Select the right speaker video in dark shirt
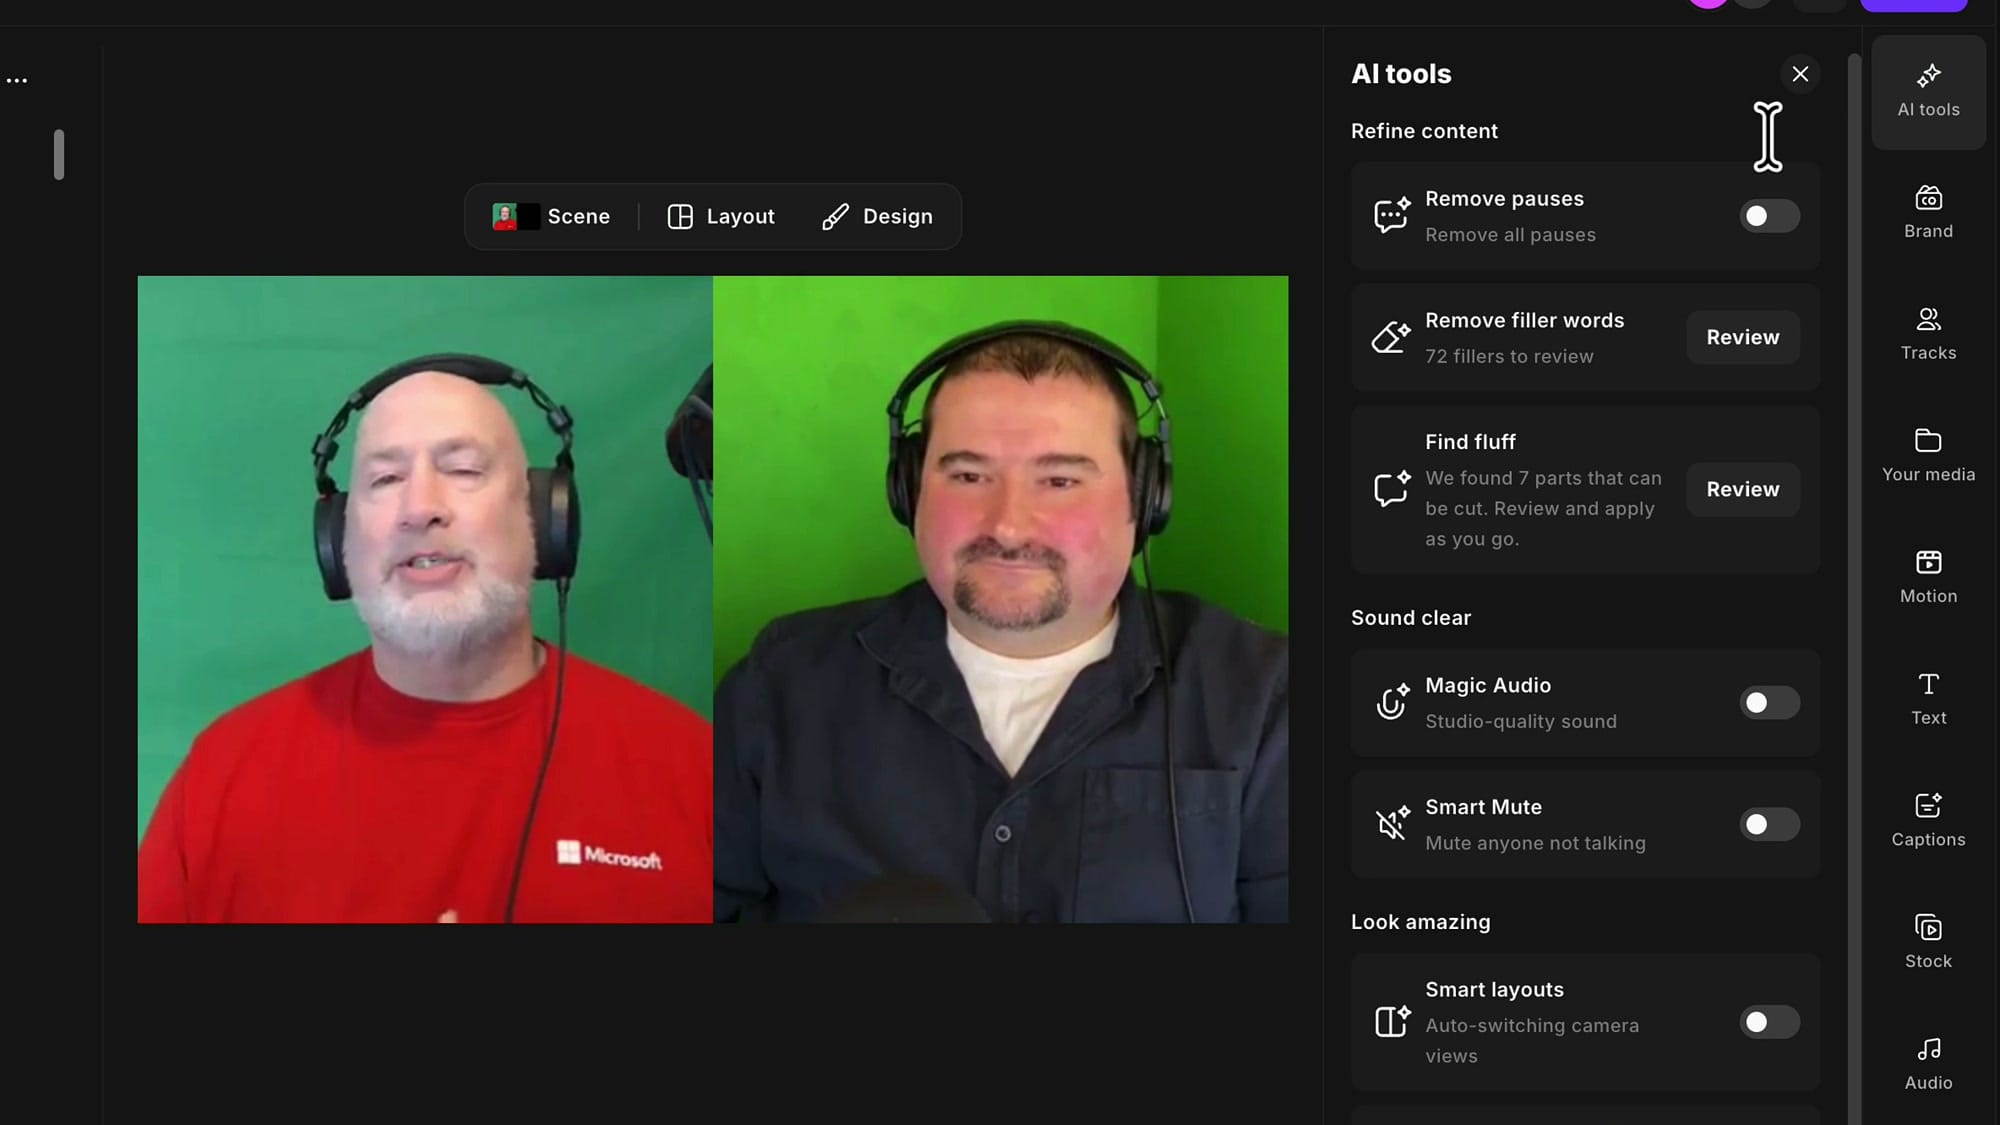Image resolution: width=2000 pixels, height=1125 pixels. (1000, 599)
